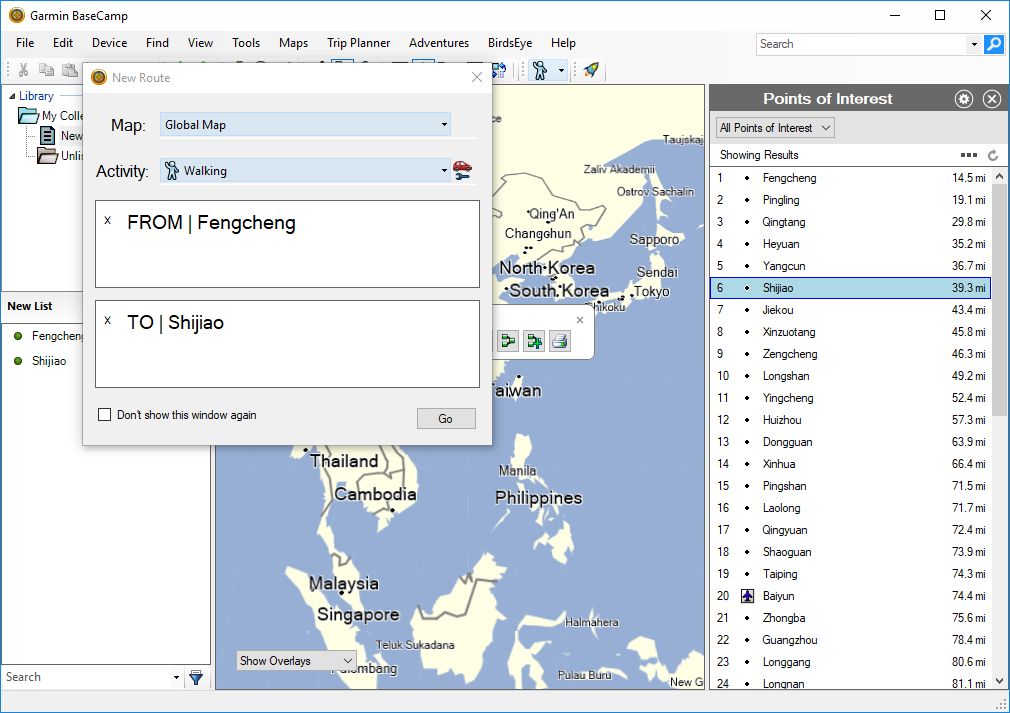Viewport: 1010px width, 713px height.
Task: Open the BirdsEye menu
Action: click(510, 43)
